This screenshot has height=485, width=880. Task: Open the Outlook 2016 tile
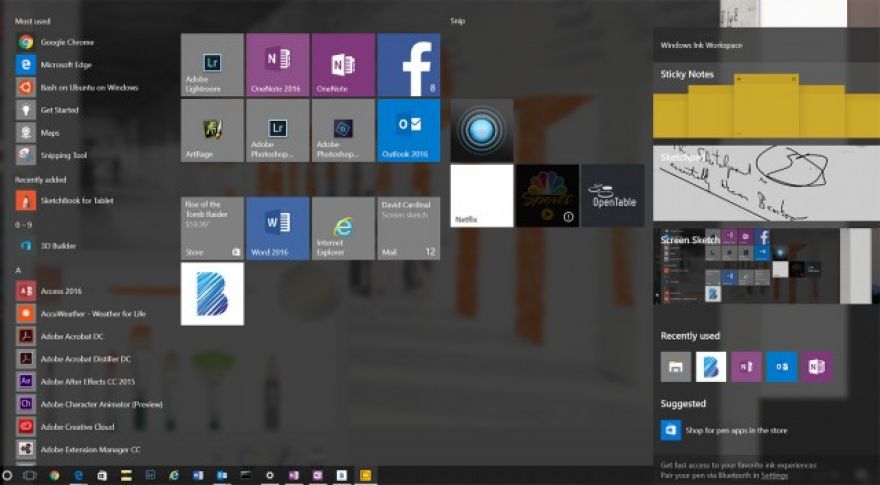(x=409, y=130)
